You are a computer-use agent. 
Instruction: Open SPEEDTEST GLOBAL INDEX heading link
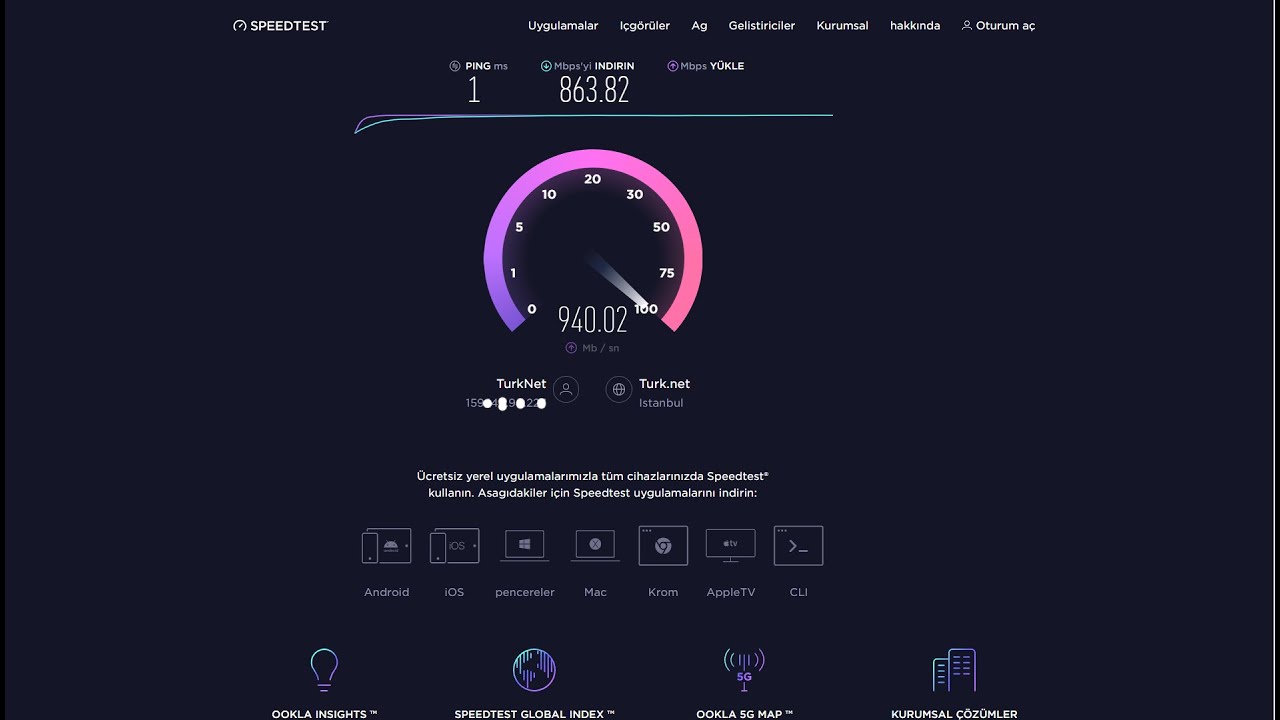tap(534, 714)
